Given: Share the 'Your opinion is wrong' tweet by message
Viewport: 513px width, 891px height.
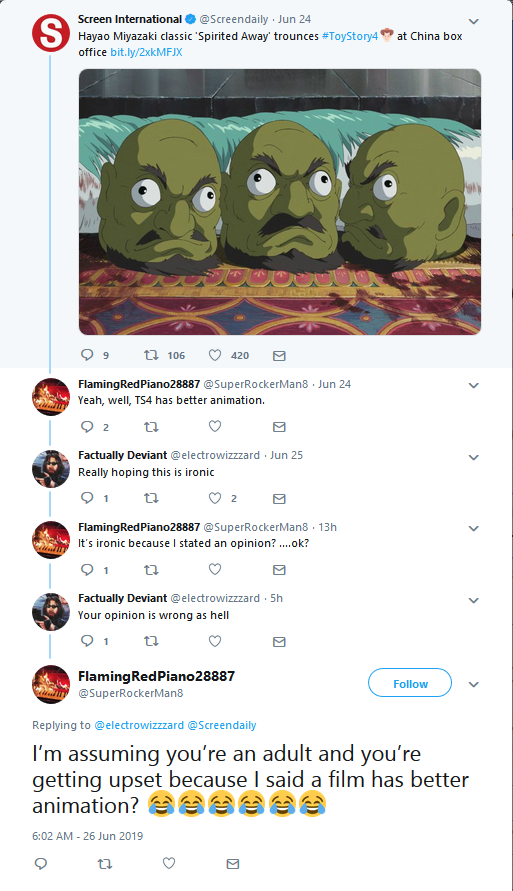Looking at the screenshot, I should click(279, 642).
